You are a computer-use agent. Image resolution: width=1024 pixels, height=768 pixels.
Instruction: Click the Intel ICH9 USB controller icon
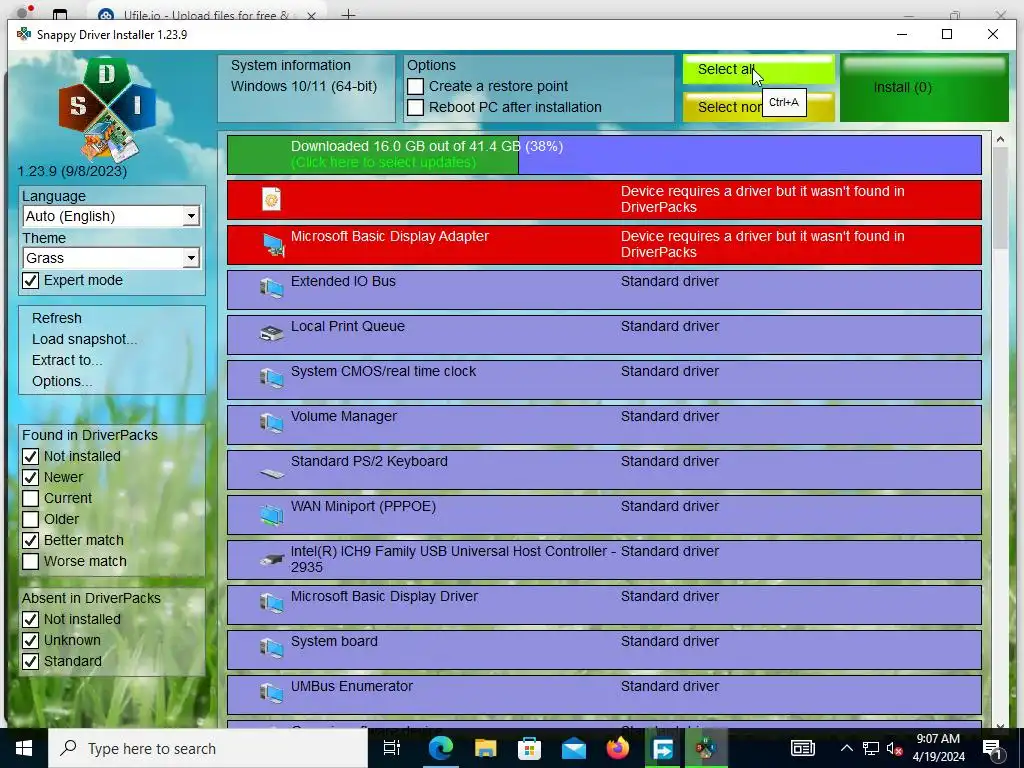click(271, 559)
